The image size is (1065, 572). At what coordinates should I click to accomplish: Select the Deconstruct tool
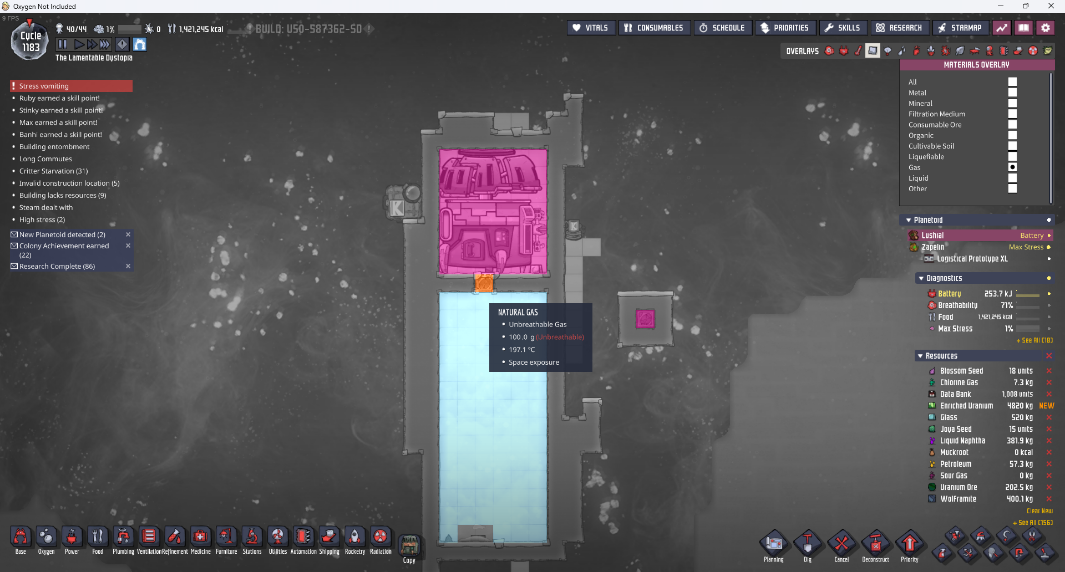876,545
